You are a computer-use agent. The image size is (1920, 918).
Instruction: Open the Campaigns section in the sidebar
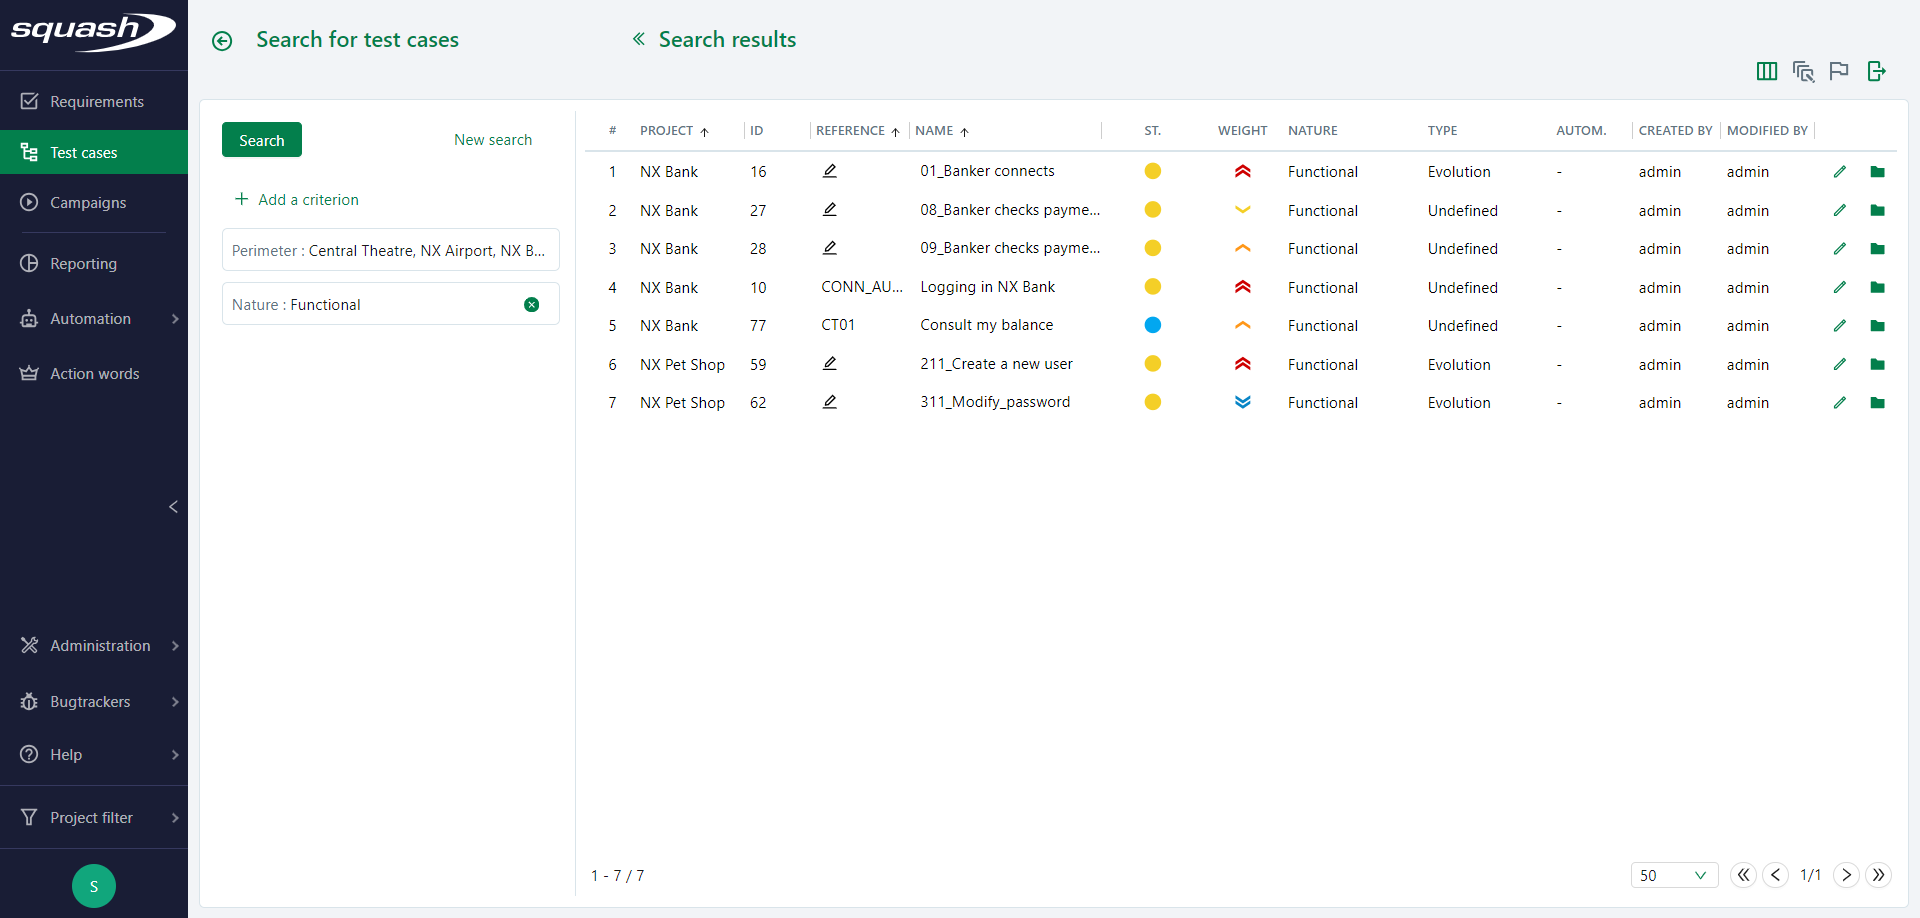coord(87,202)
